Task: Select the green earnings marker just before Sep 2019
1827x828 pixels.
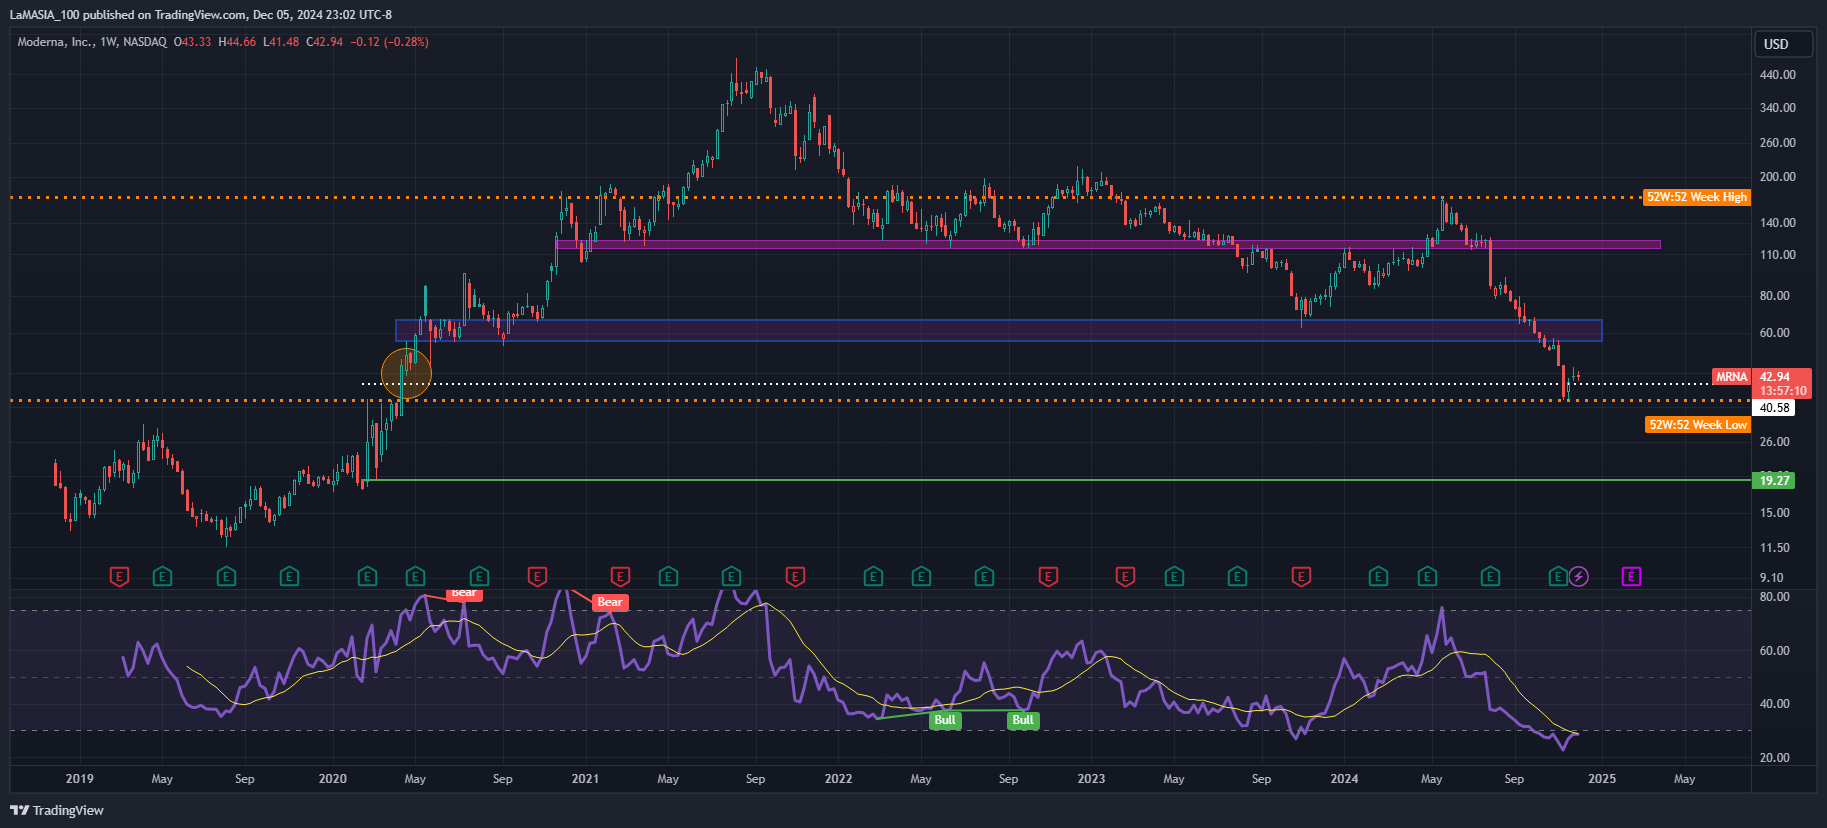Action: click(226, 576)
